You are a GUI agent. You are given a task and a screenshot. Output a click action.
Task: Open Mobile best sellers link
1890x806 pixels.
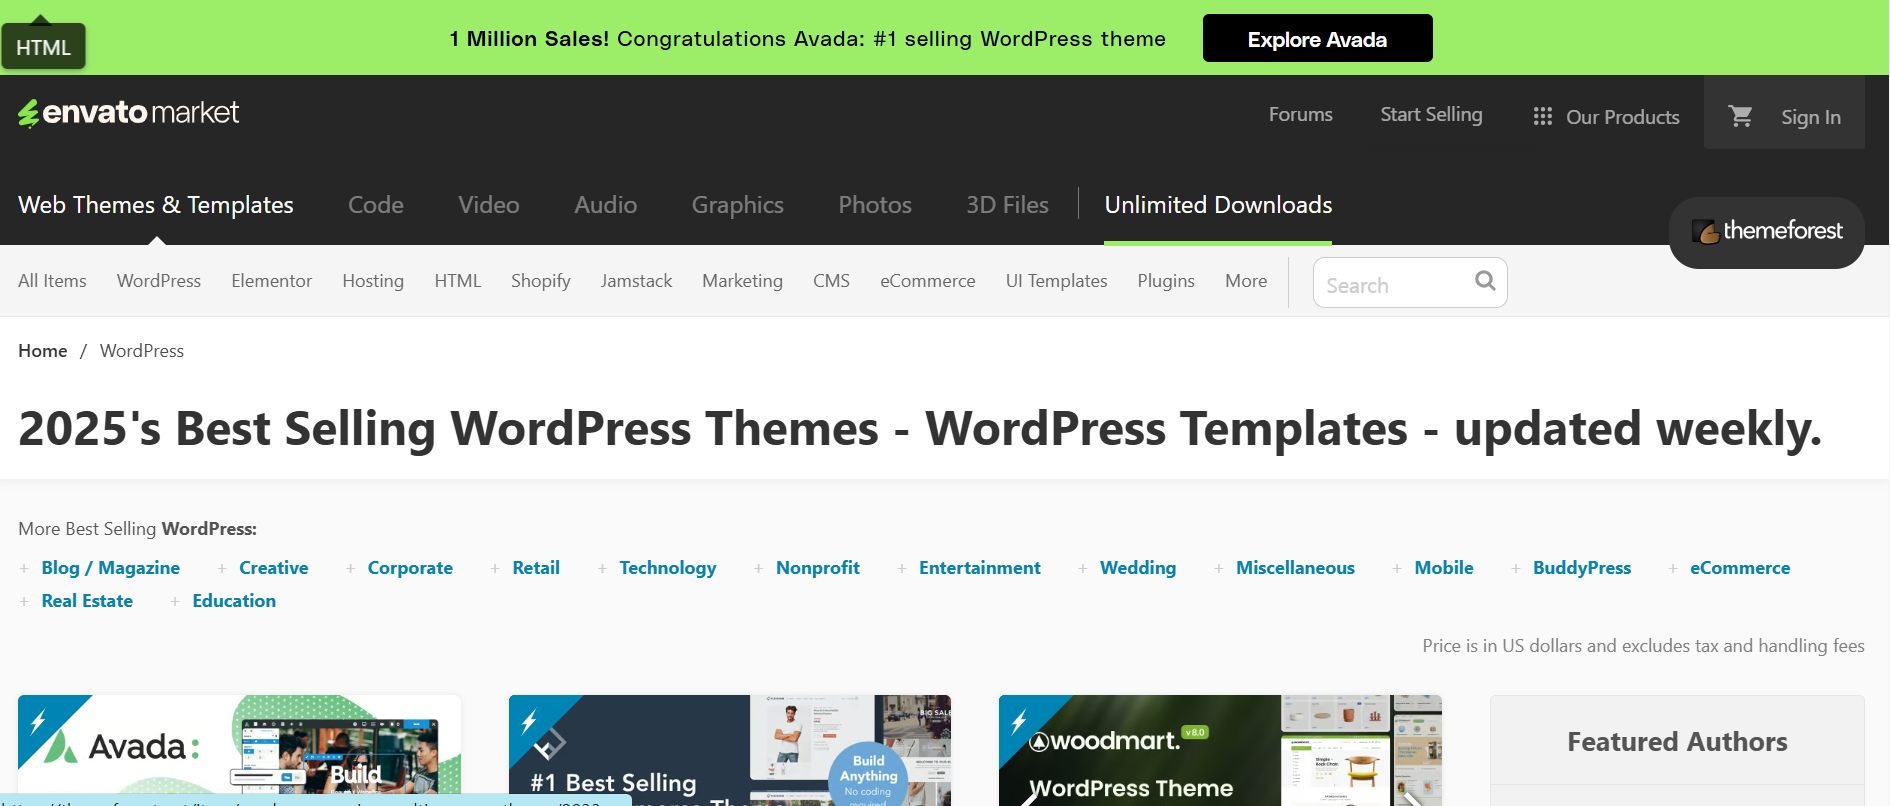tap(1444, 568)
